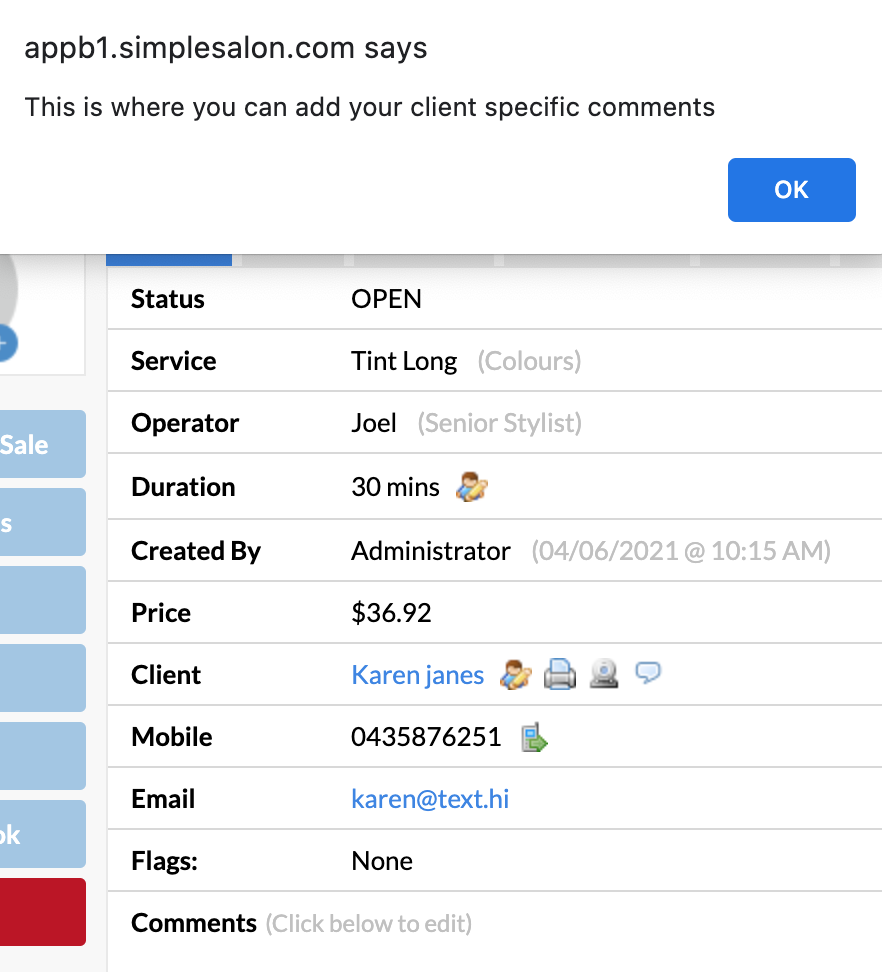The height and width of the screenshot is (972, 882).
Task: Send SMS using phone icon beside mobile number
Action: pos(532,737)
